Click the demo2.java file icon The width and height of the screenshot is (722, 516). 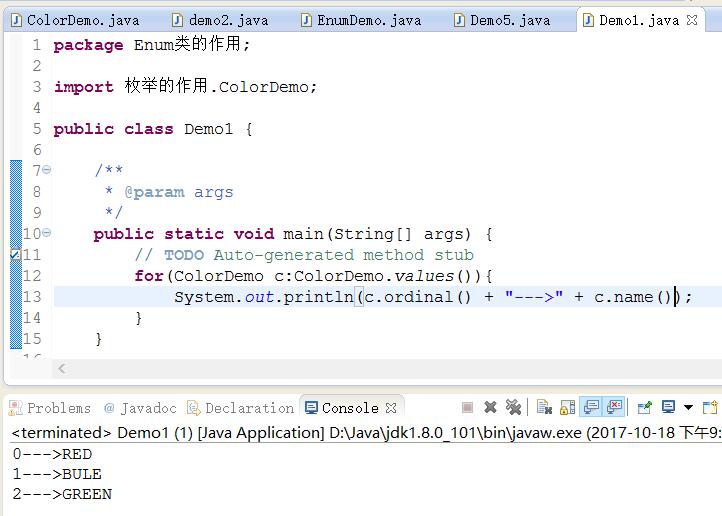177,20
